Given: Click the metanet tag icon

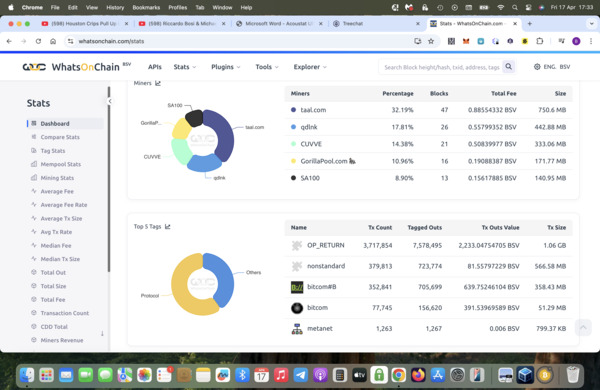Looking at the screenshot, I should (x=297, y=329).
